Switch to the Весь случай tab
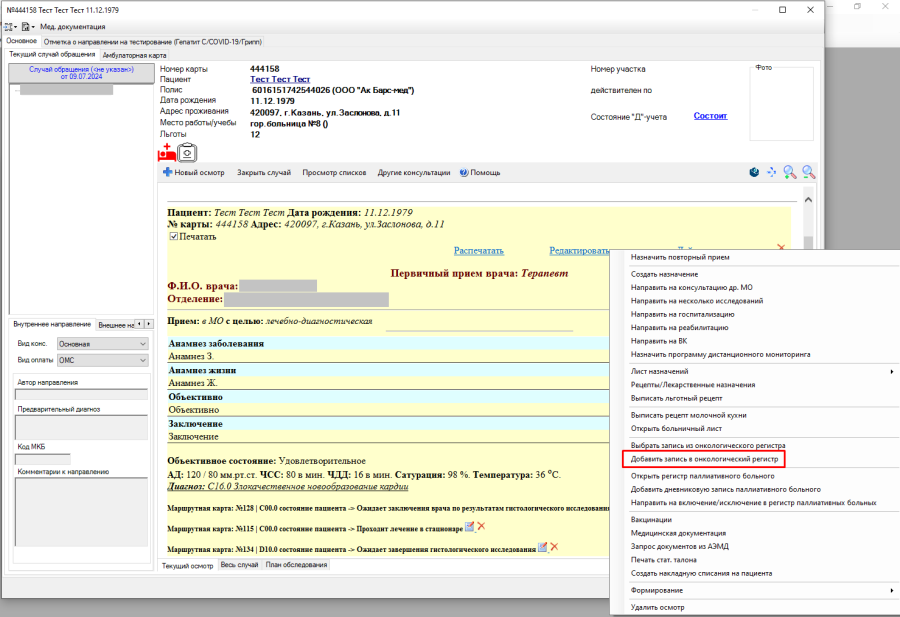This screenshot has width=900, height=617. [239, 565]
